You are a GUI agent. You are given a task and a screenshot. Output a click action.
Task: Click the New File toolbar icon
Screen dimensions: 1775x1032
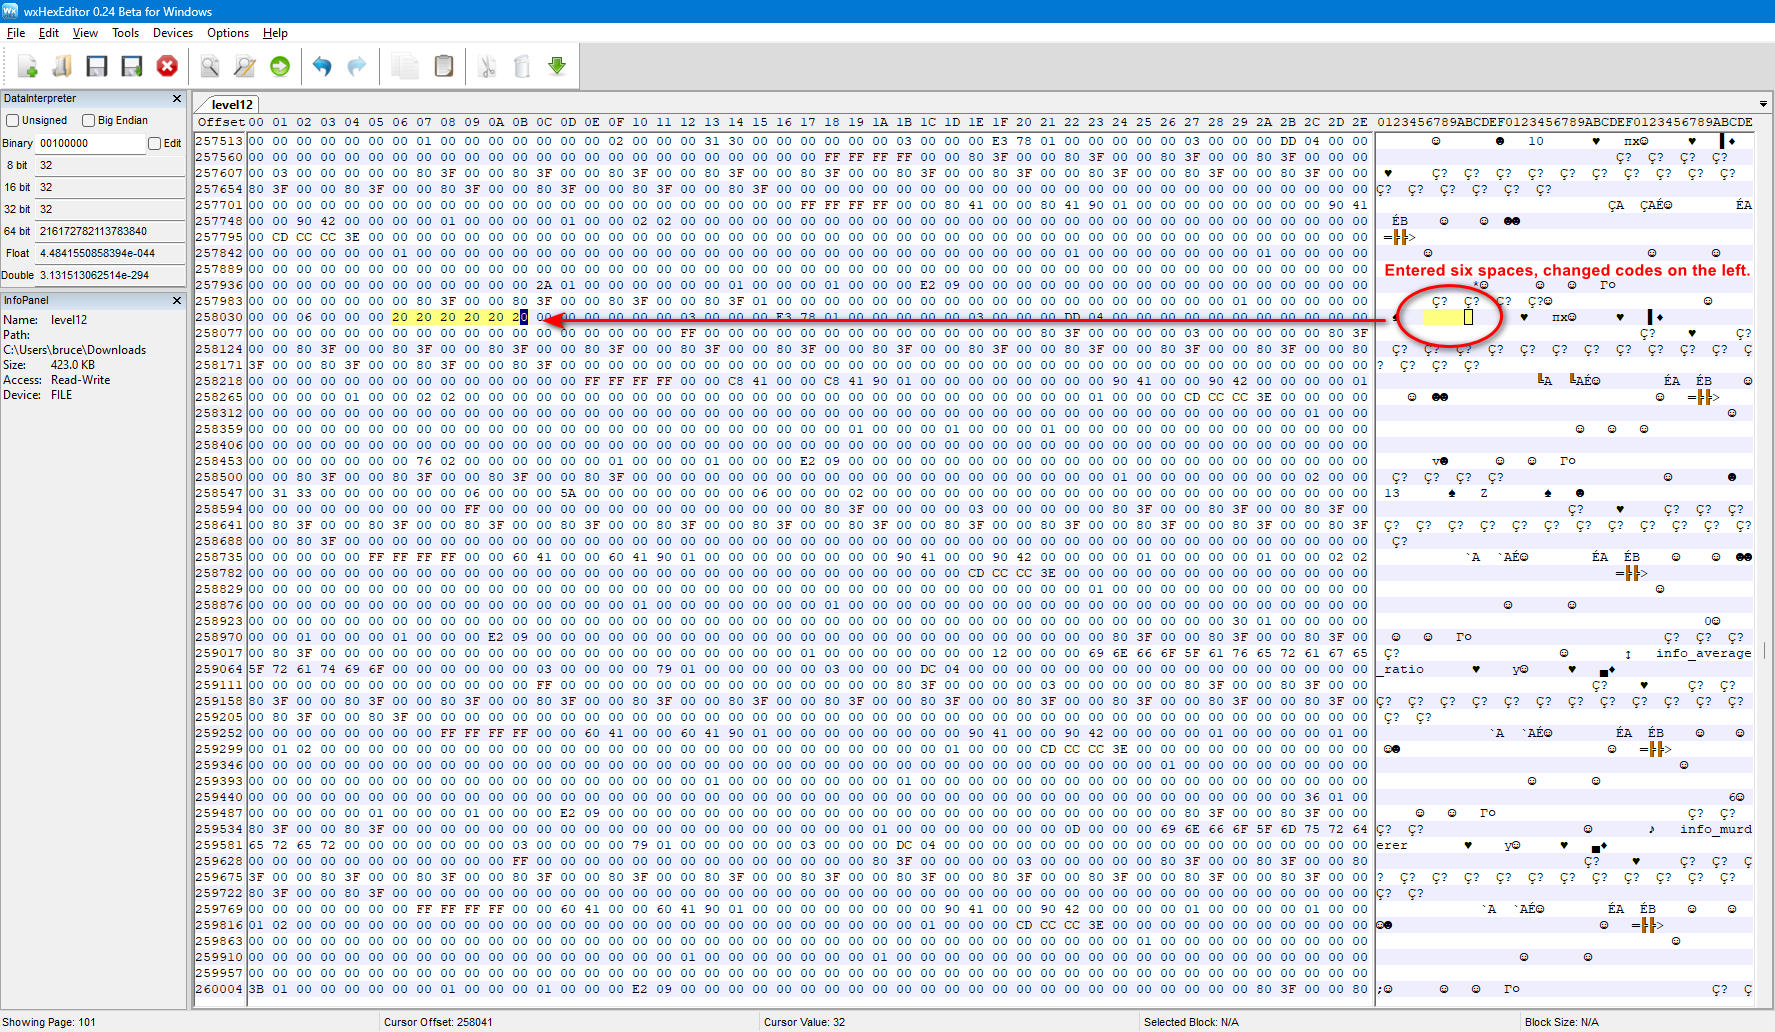[27, 66]
